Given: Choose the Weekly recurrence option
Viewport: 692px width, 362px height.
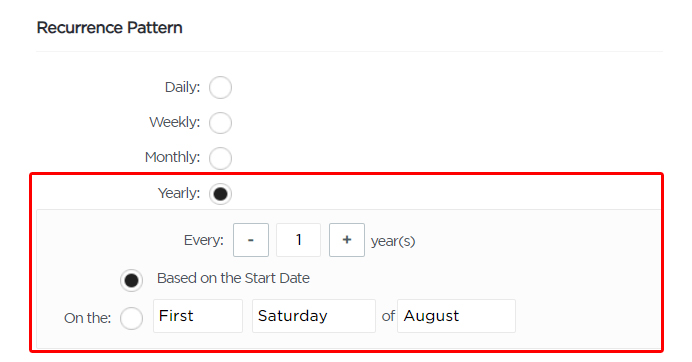Looking at the screenshot, I should 220,123.
